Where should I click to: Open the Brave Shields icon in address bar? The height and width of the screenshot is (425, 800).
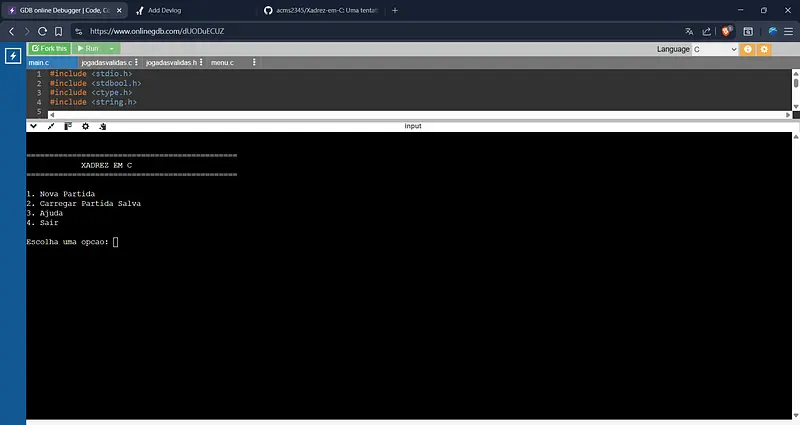click(727, 31)
